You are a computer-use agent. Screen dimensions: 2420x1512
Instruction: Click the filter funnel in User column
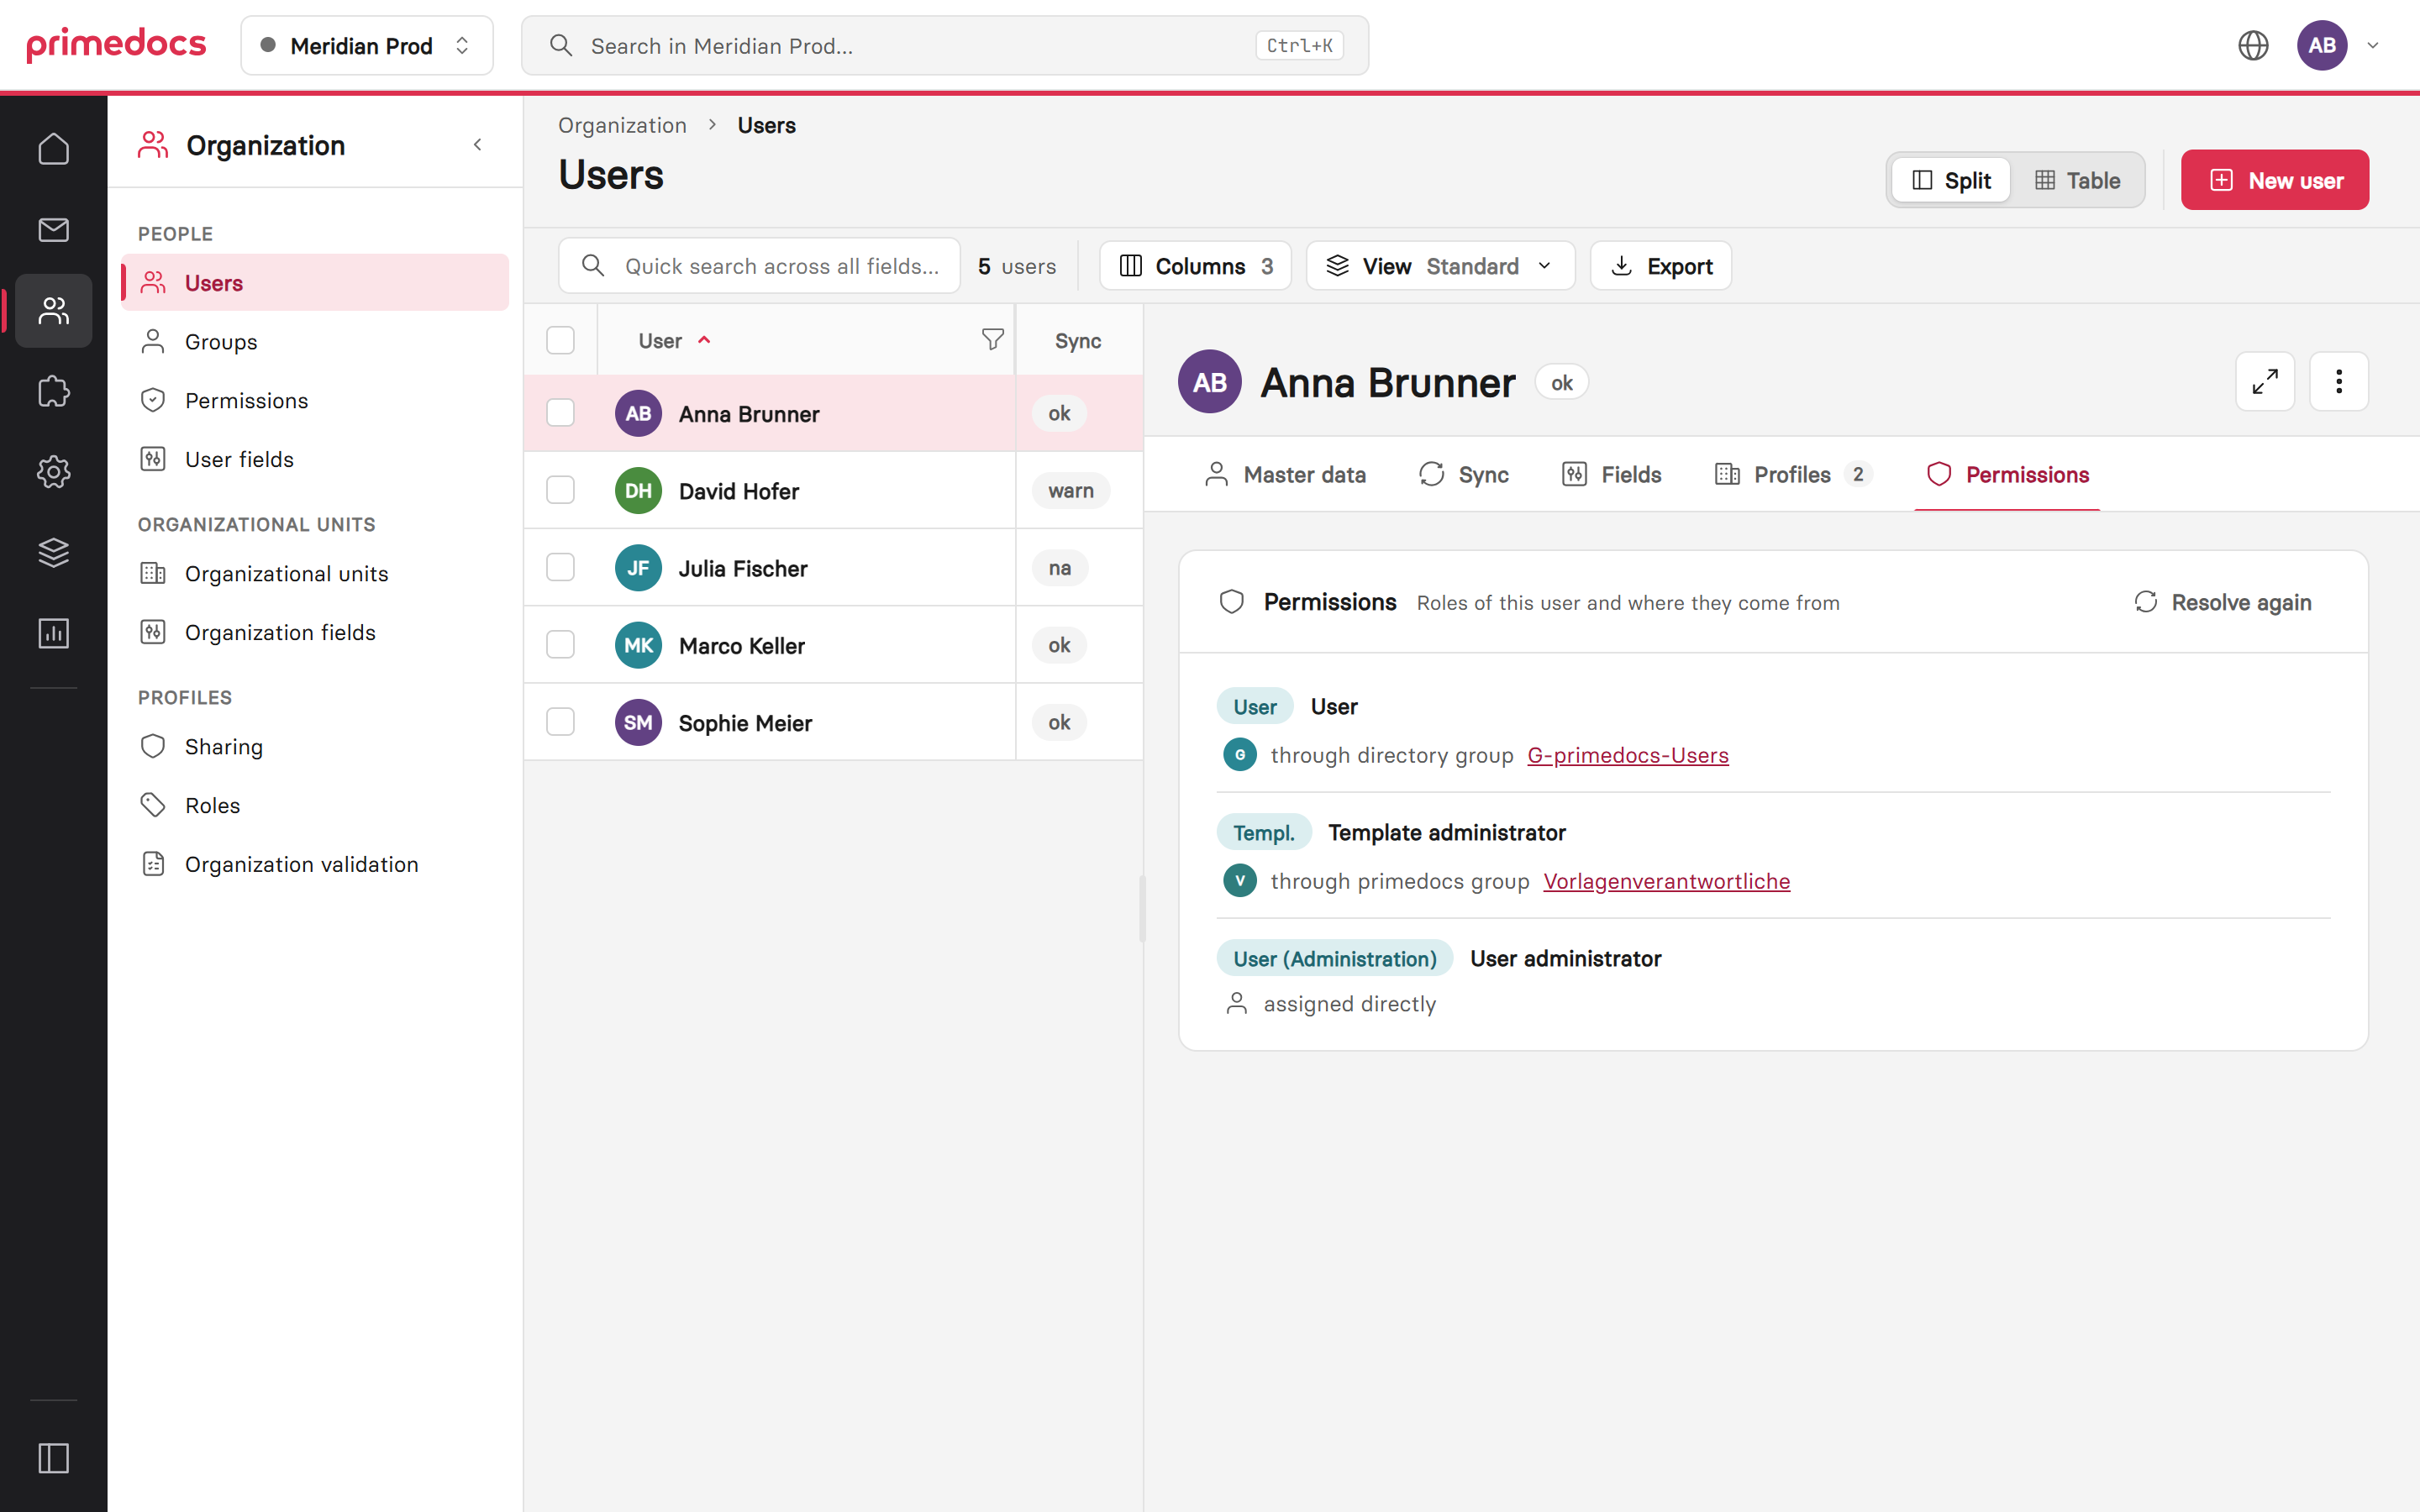click(x=992, y=340)
